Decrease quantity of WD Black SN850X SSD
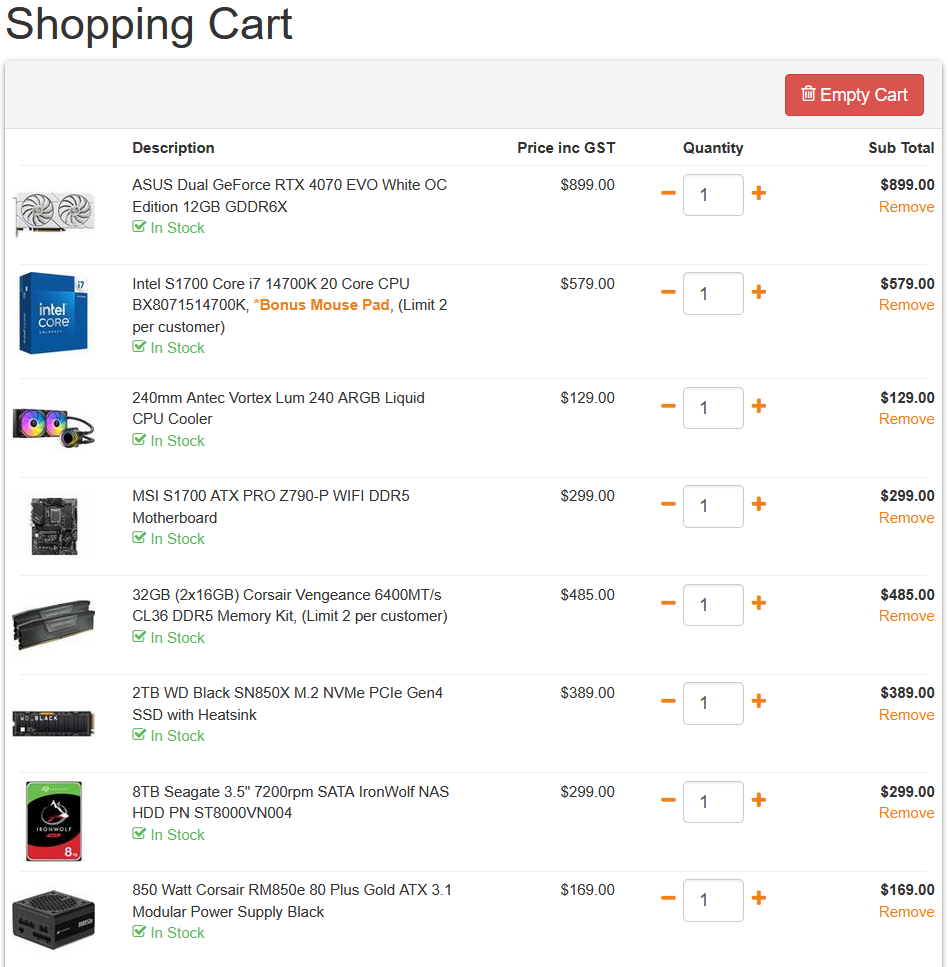The height and width of the screenshot is (967, 948). (x=668, y=702)
